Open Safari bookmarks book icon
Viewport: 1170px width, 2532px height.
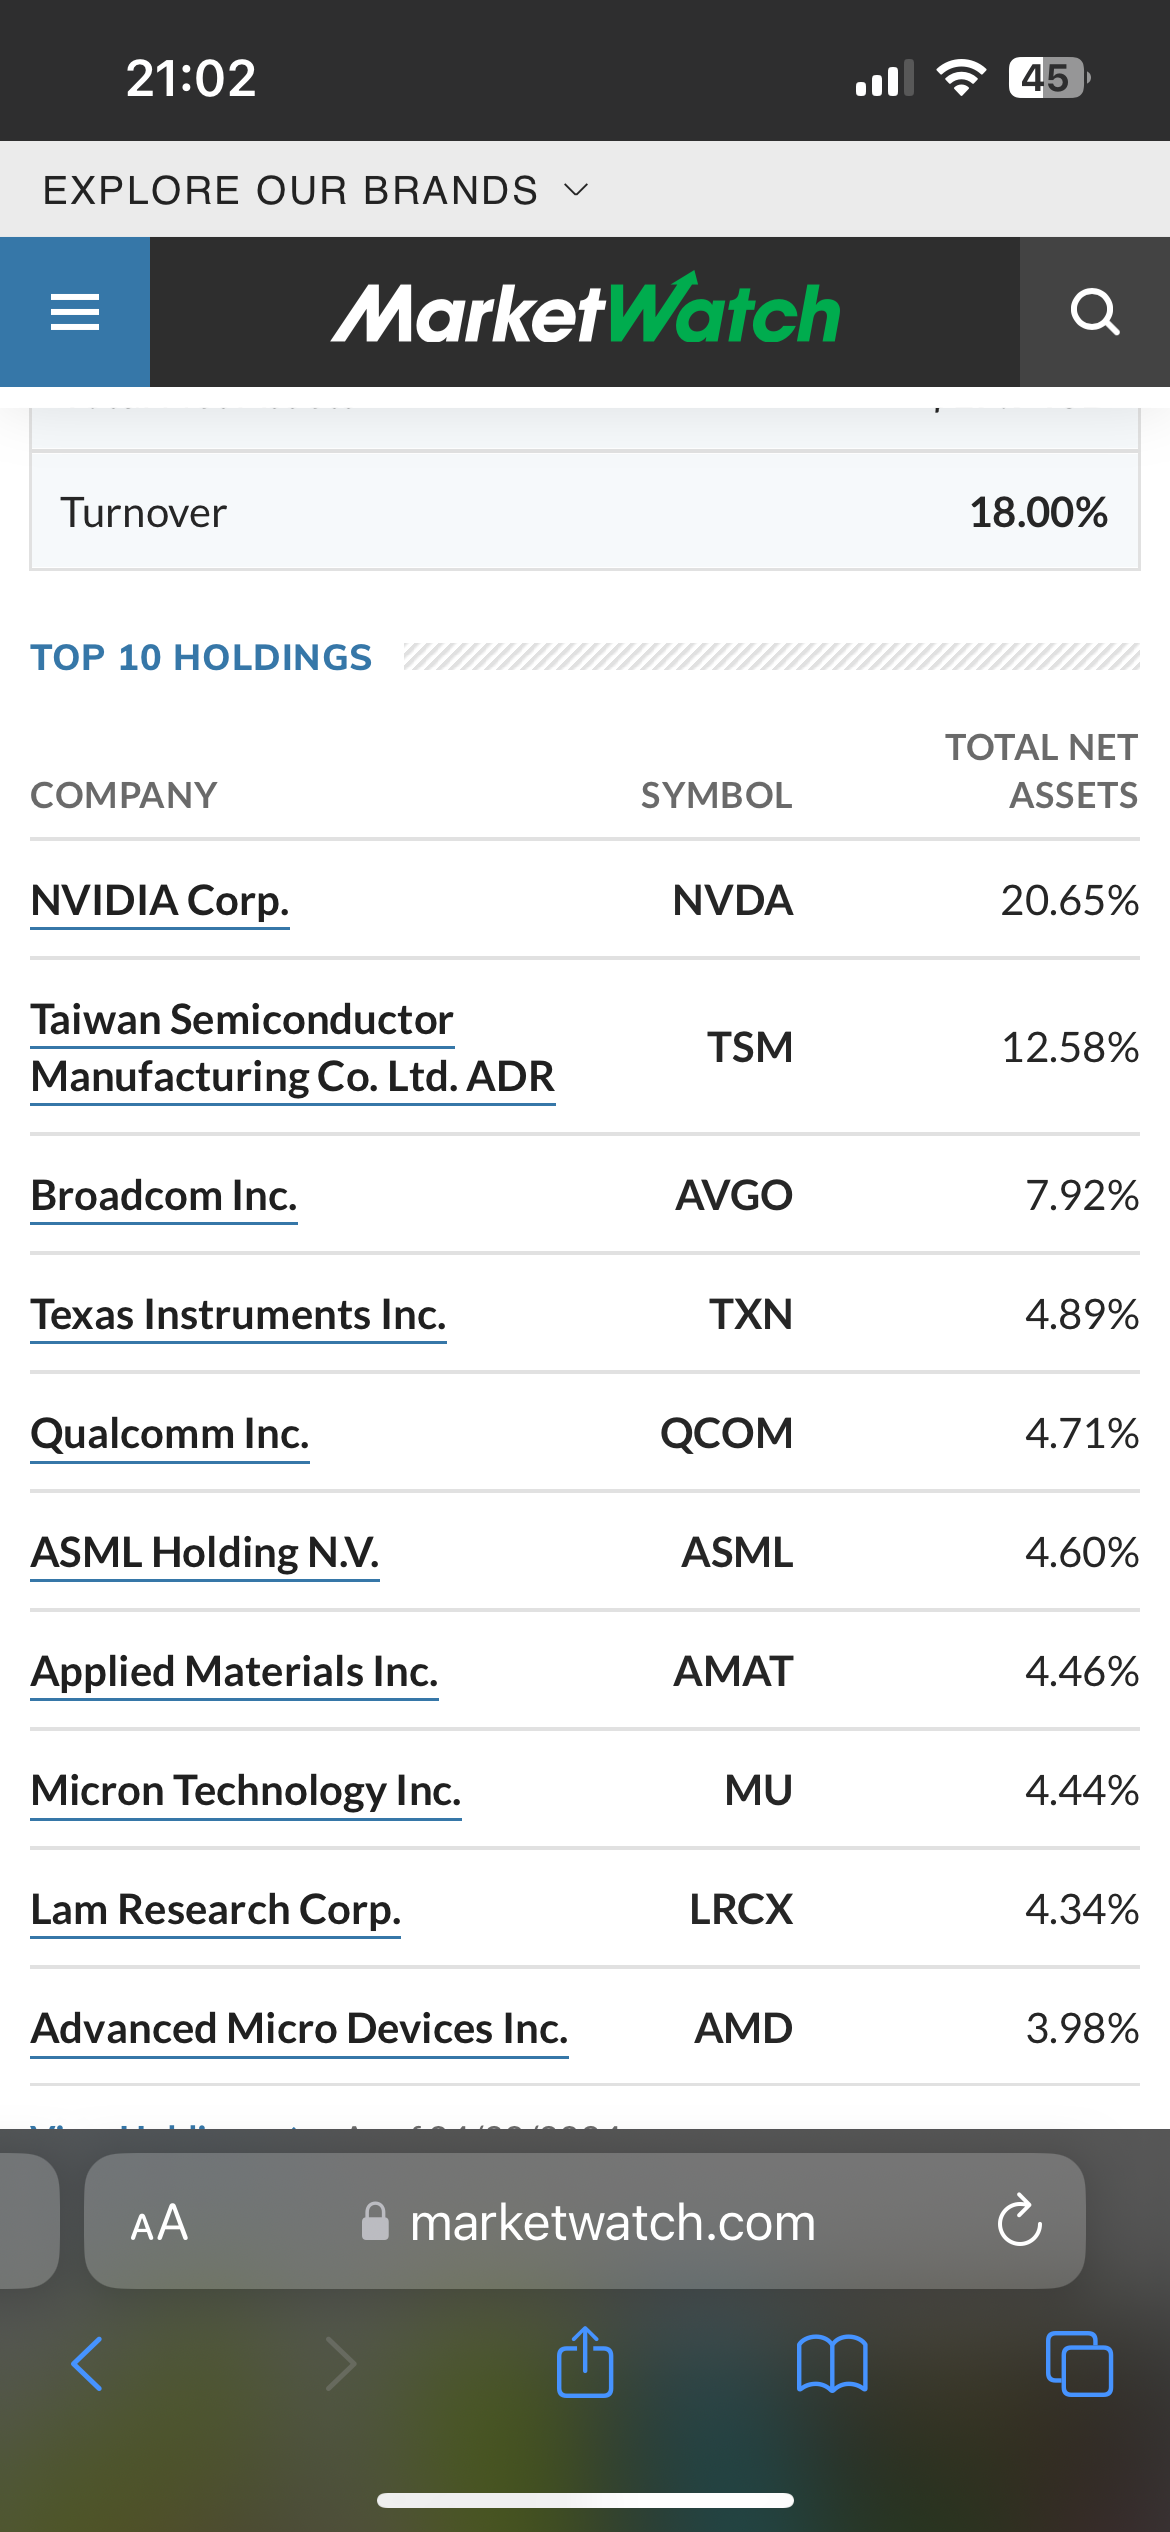(832, 2363)
